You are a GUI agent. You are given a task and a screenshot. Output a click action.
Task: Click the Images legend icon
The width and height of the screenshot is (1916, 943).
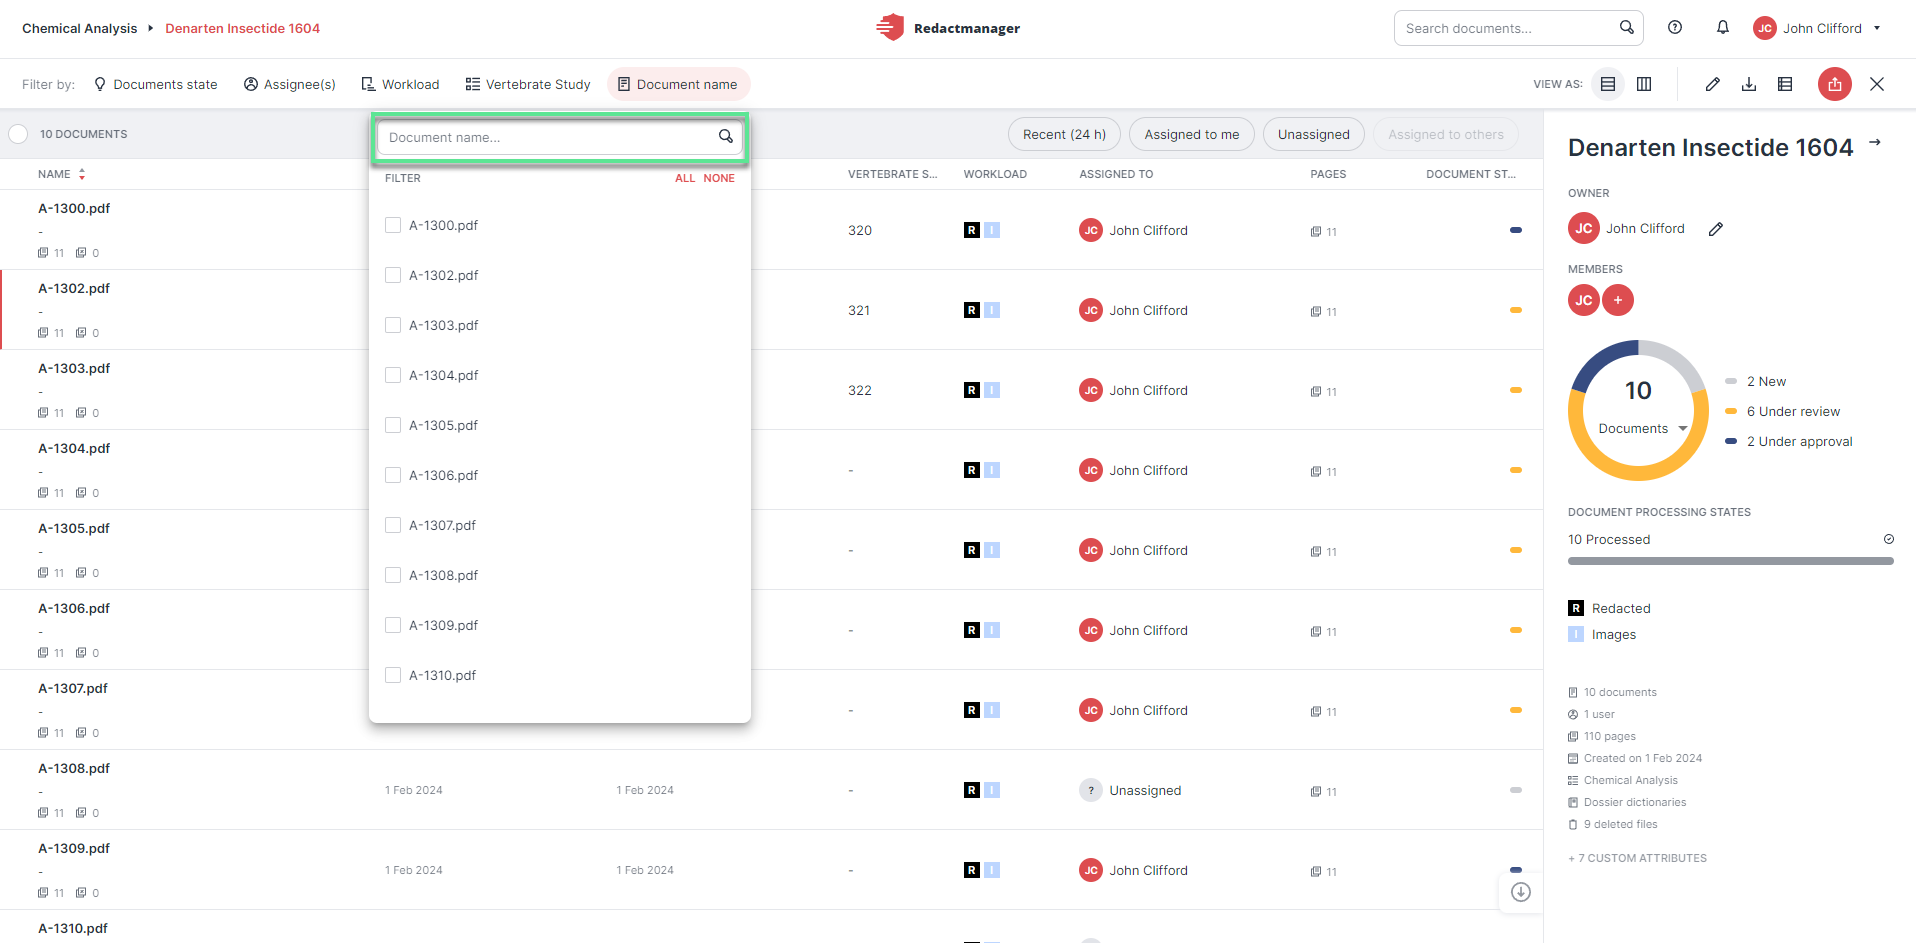pos(1576,634)
